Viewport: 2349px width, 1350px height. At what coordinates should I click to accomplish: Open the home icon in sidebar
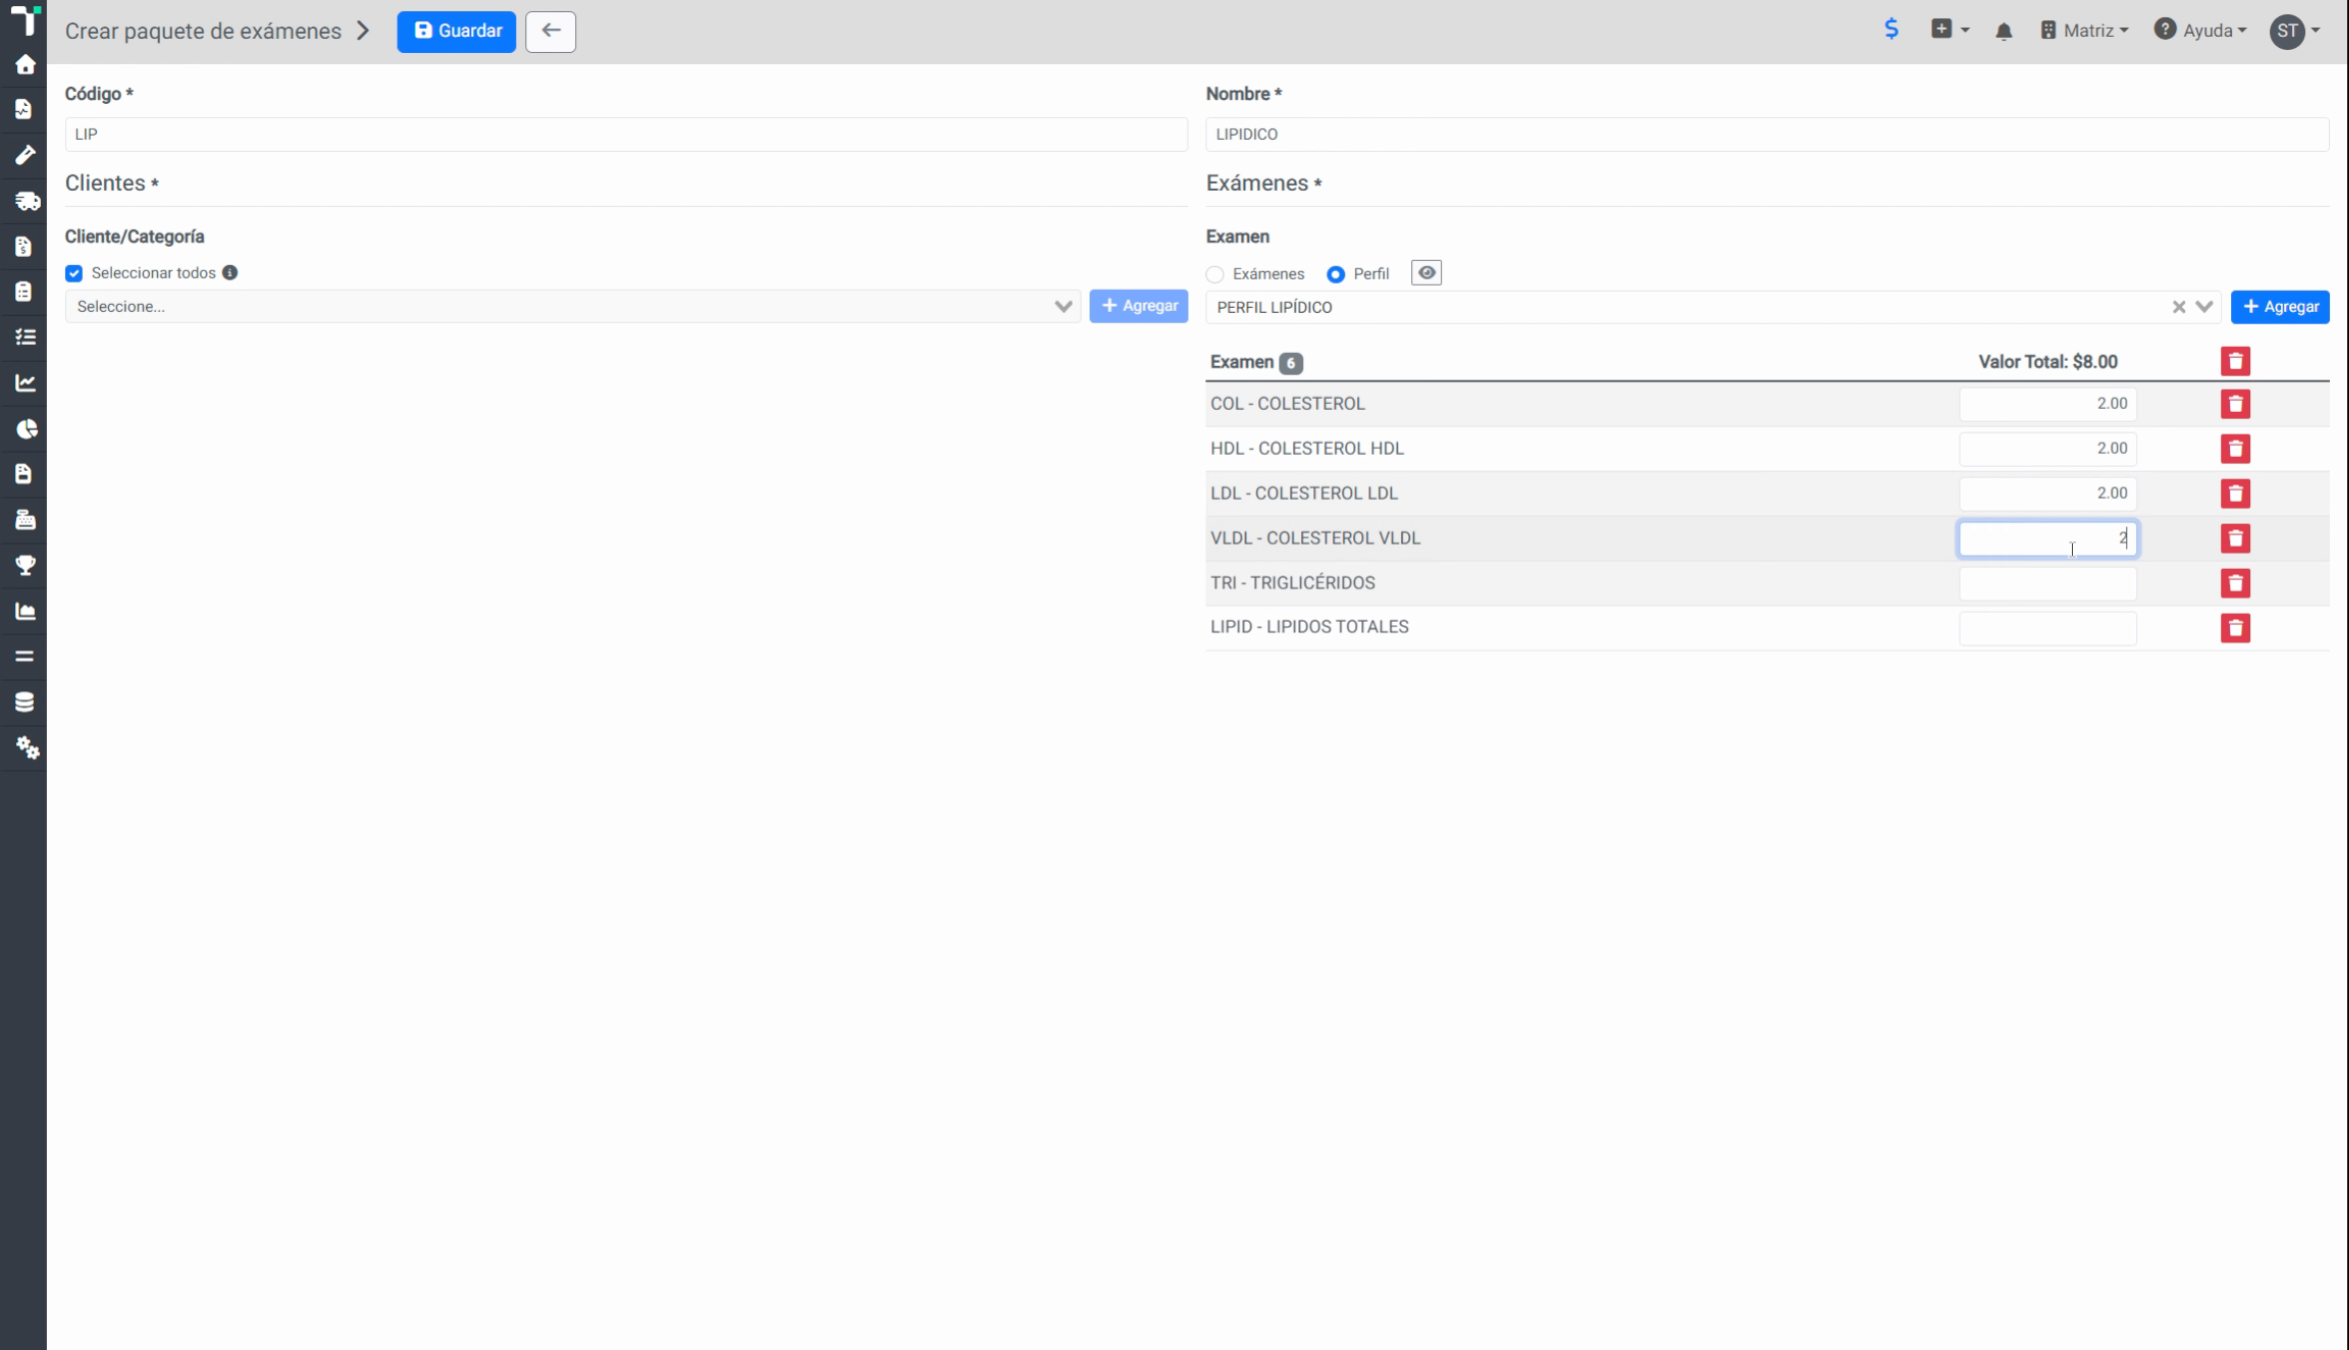(25, 65)
